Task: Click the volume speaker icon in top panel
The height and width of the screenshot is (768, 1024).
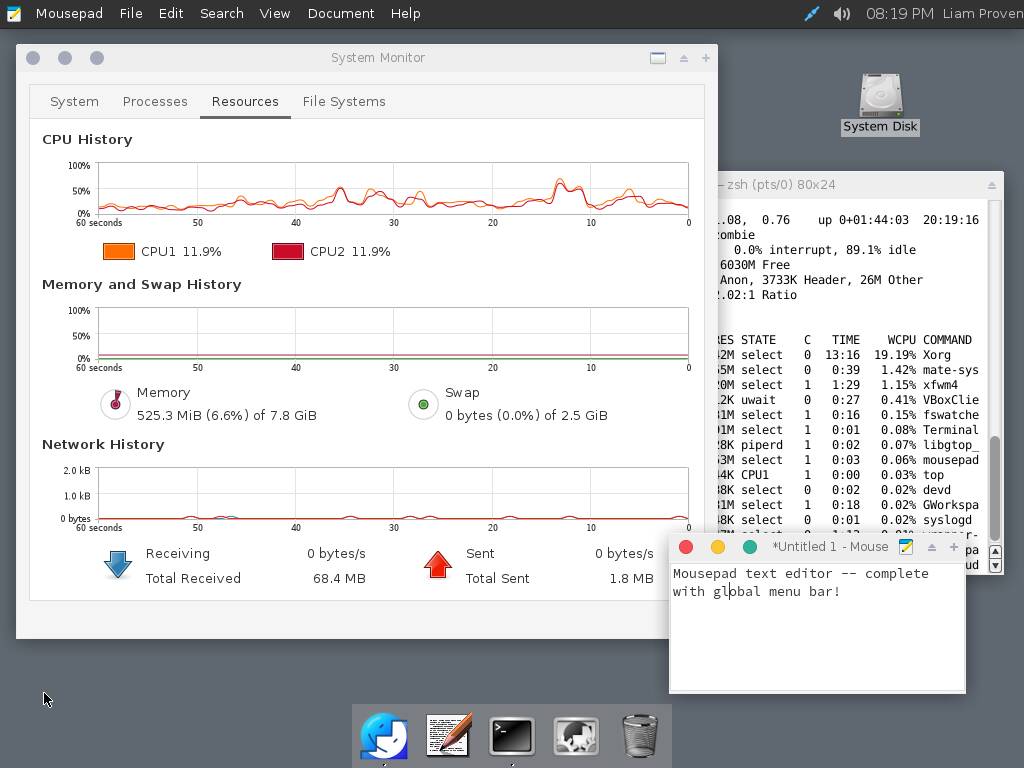Action: pyautogui.click(x=842, y=14)
